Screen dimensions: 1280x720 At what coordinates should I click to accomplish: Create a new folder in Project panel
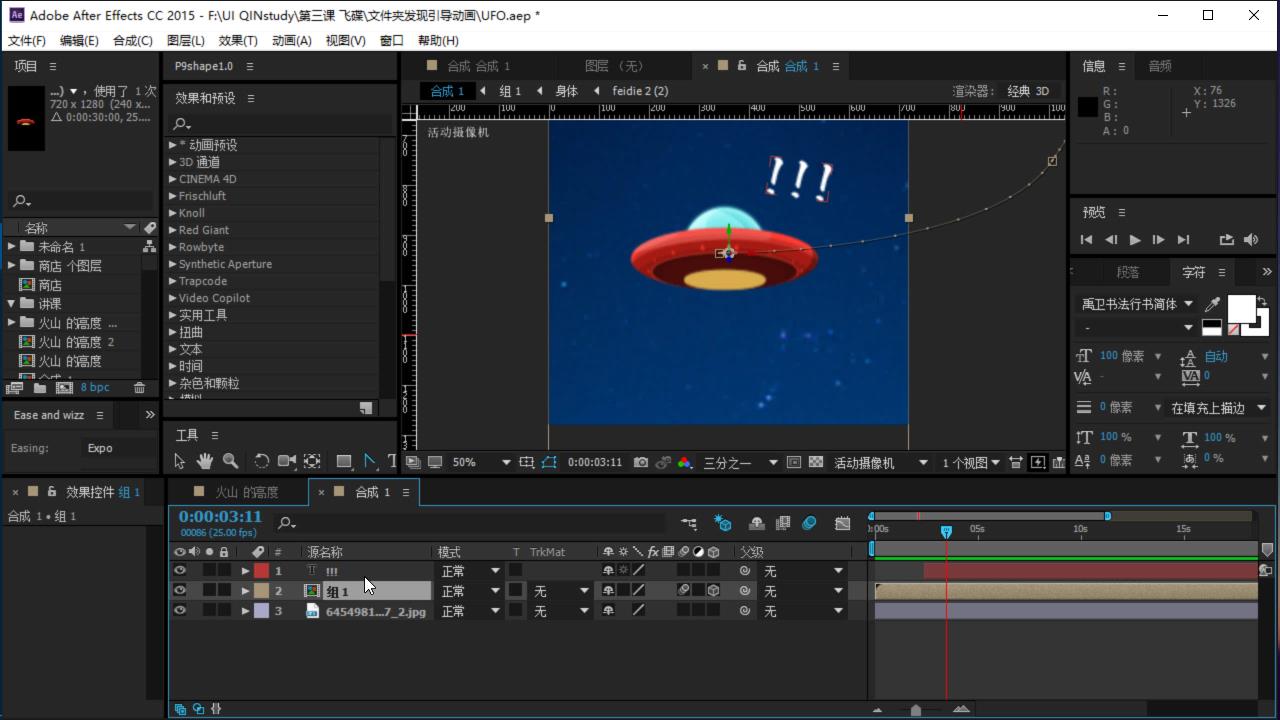tap(40, 388)
